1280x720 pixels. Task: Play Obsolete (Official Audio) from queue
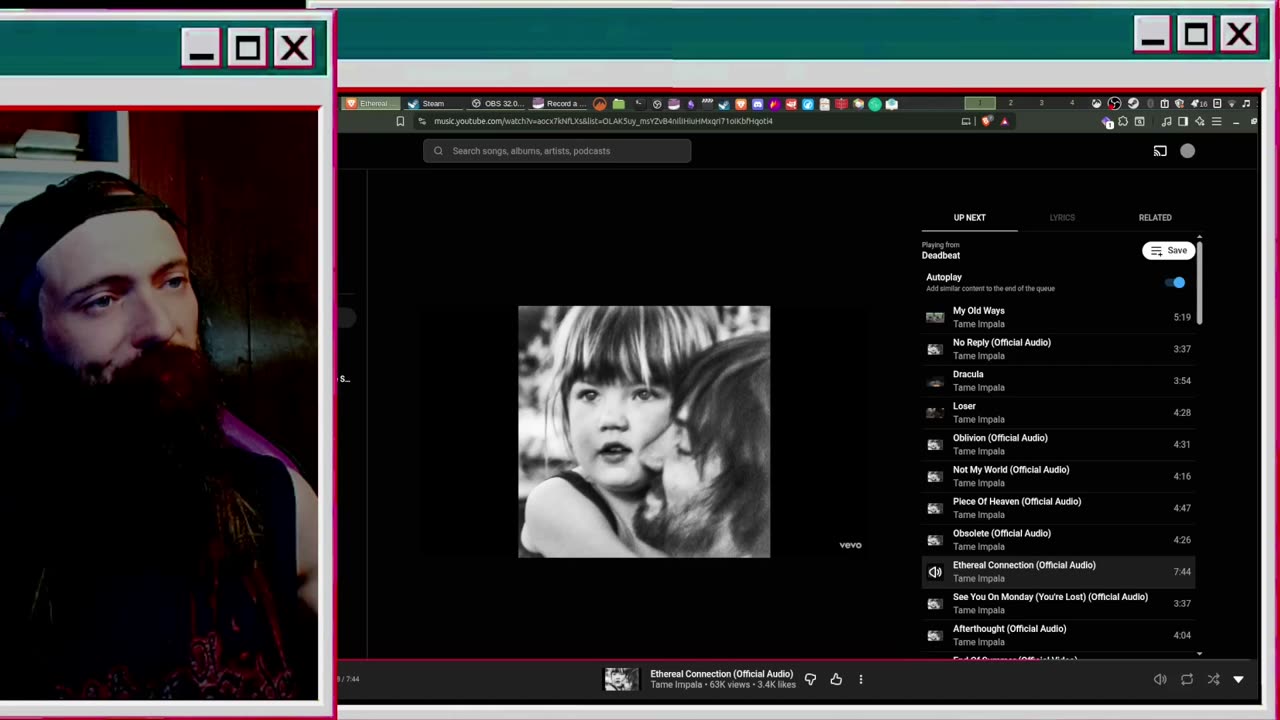1058,540
